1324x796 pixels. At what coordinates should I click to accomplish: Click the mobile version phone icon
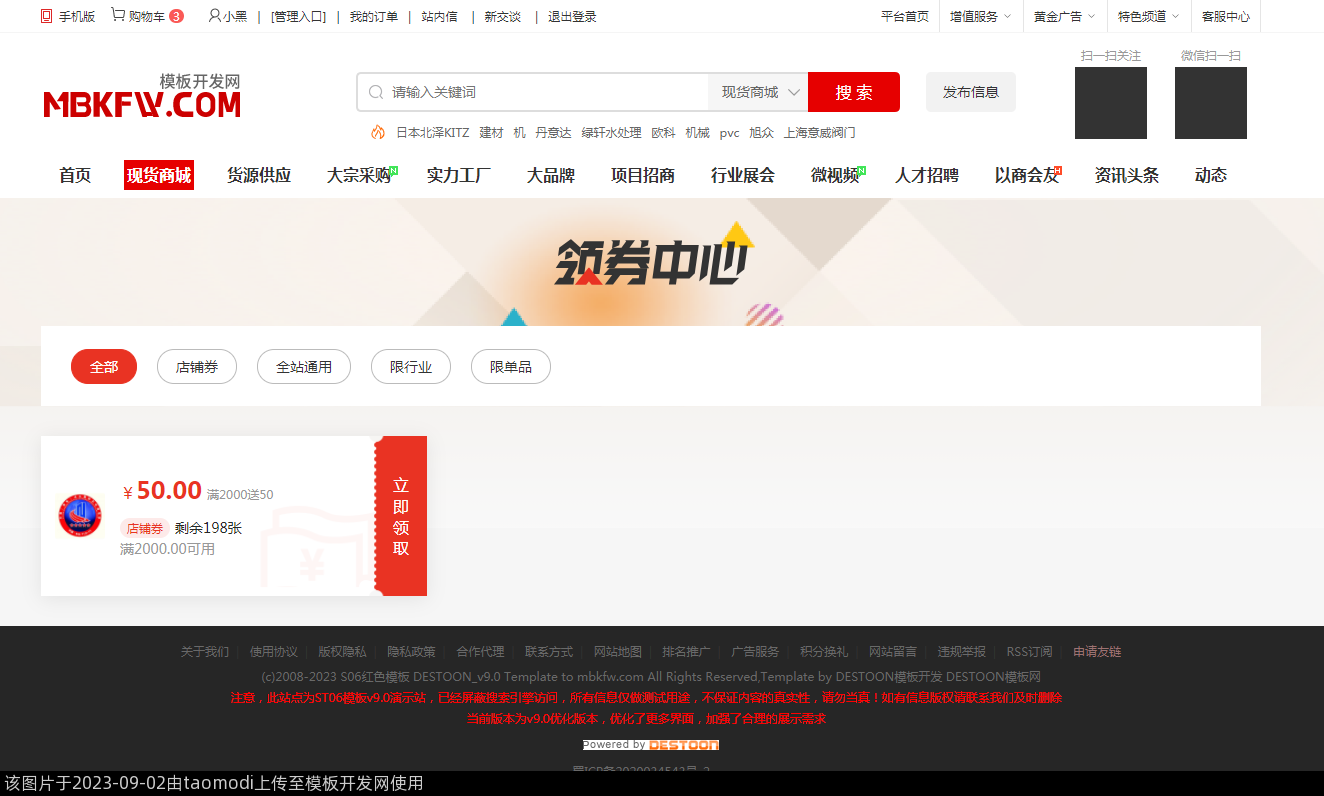(x=46, y=16)
